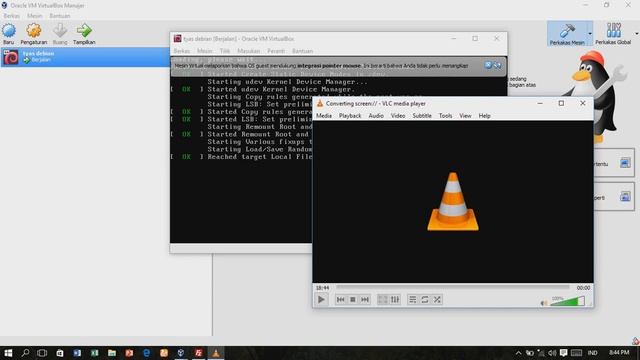Open Windows Start menu

tap(8, 353)
